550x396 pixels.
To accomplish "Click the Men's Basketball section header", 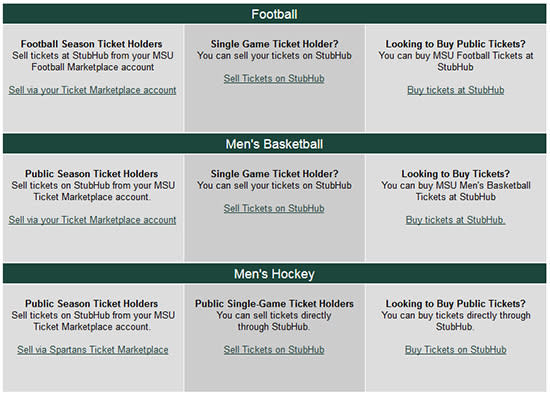I will [274, 144].
